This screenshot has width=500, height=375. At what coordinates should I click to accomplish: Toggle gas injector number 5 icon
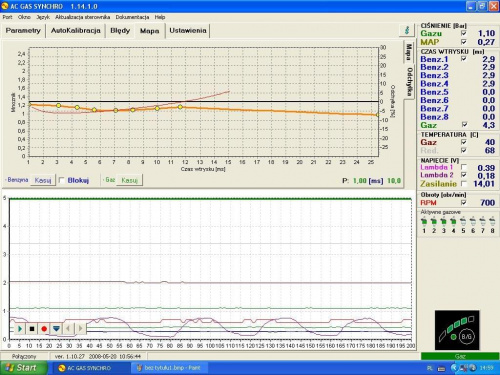(x=463, y=221)
